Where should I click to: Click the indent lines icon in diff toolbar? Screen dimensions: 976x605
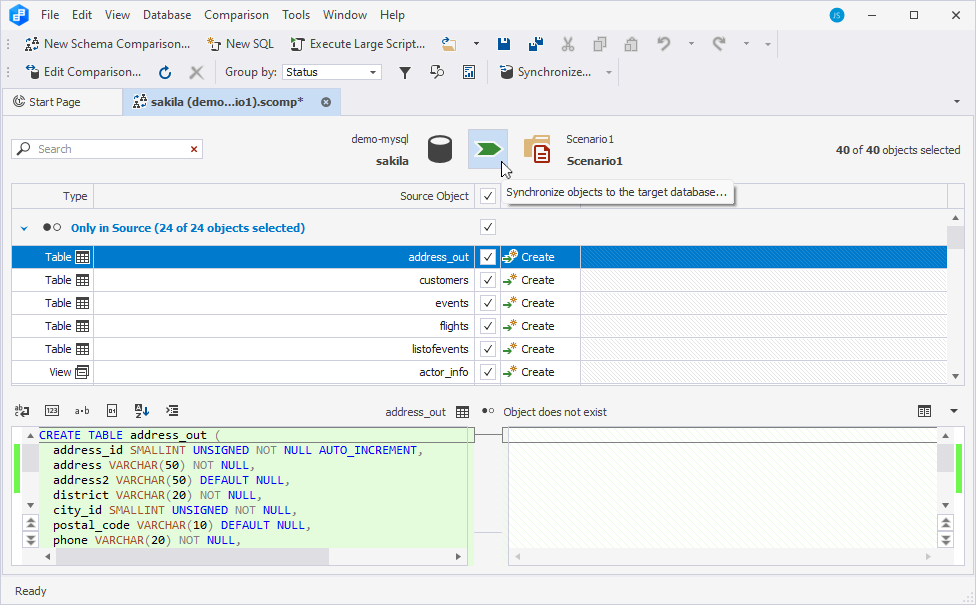pos(172,411)
